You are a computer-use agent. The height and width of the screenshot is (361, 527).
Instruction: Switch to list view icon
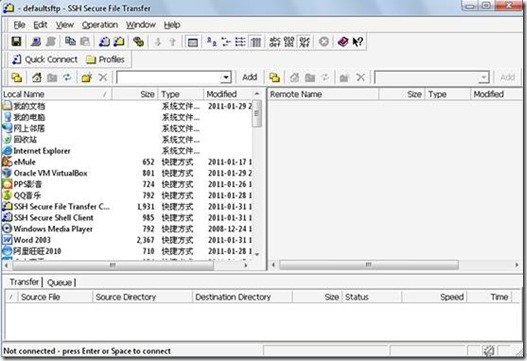pyautogui.click(x=240, y=42)
